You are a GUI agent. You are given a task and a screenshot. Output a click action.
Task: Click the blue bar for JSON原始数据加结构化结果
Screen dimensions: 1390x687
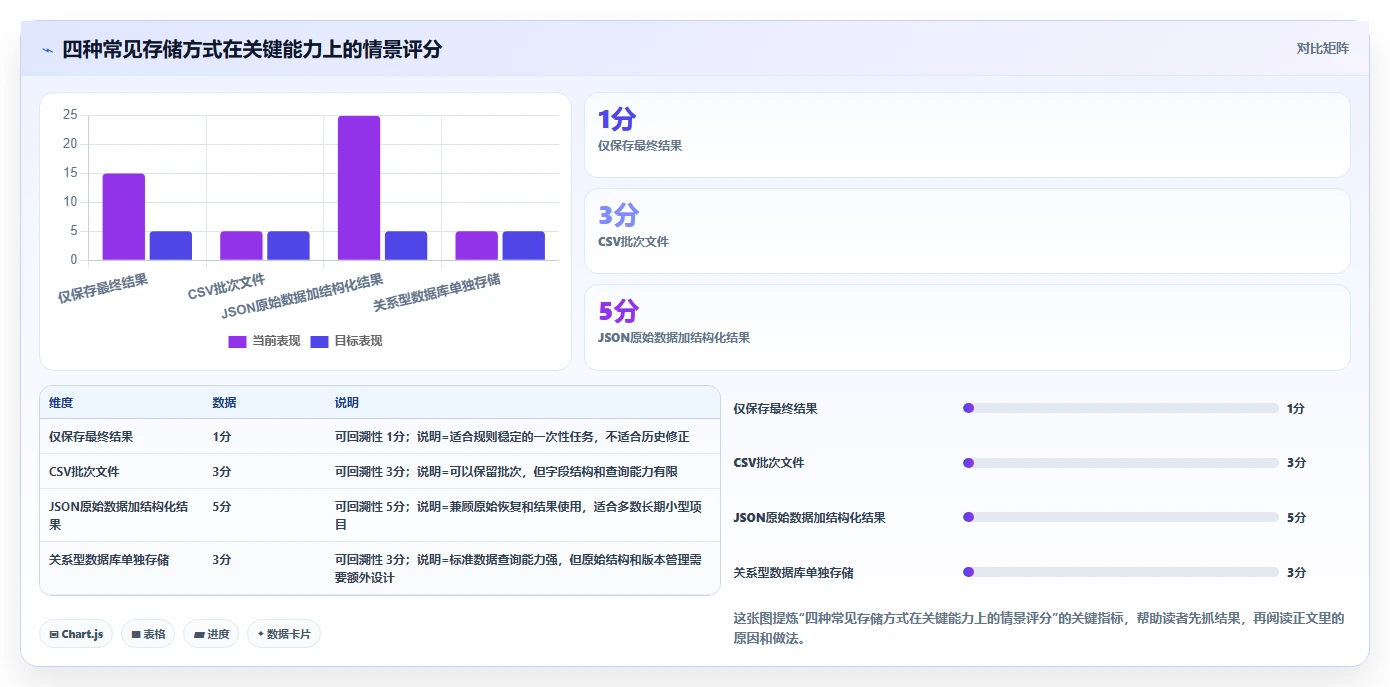coord(406,246)
